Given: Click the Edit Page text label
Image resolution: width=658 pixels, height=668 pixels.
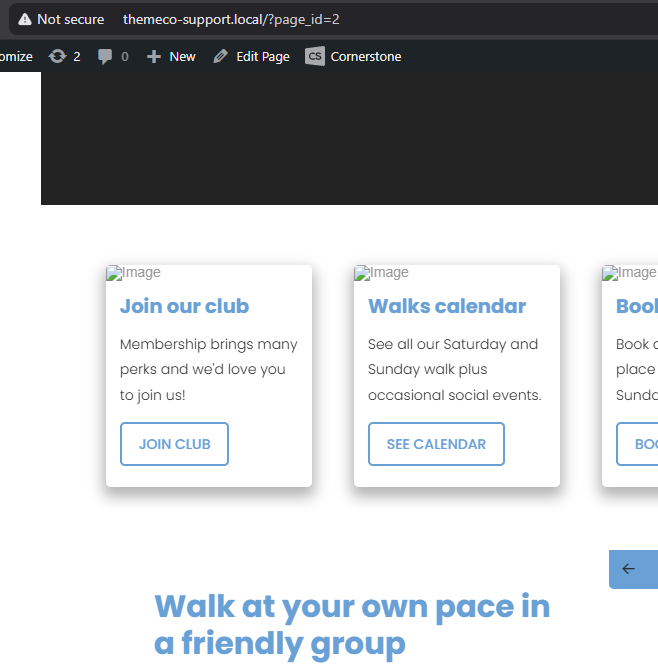Looking at the screenshot, I should (x=262, y=56).
